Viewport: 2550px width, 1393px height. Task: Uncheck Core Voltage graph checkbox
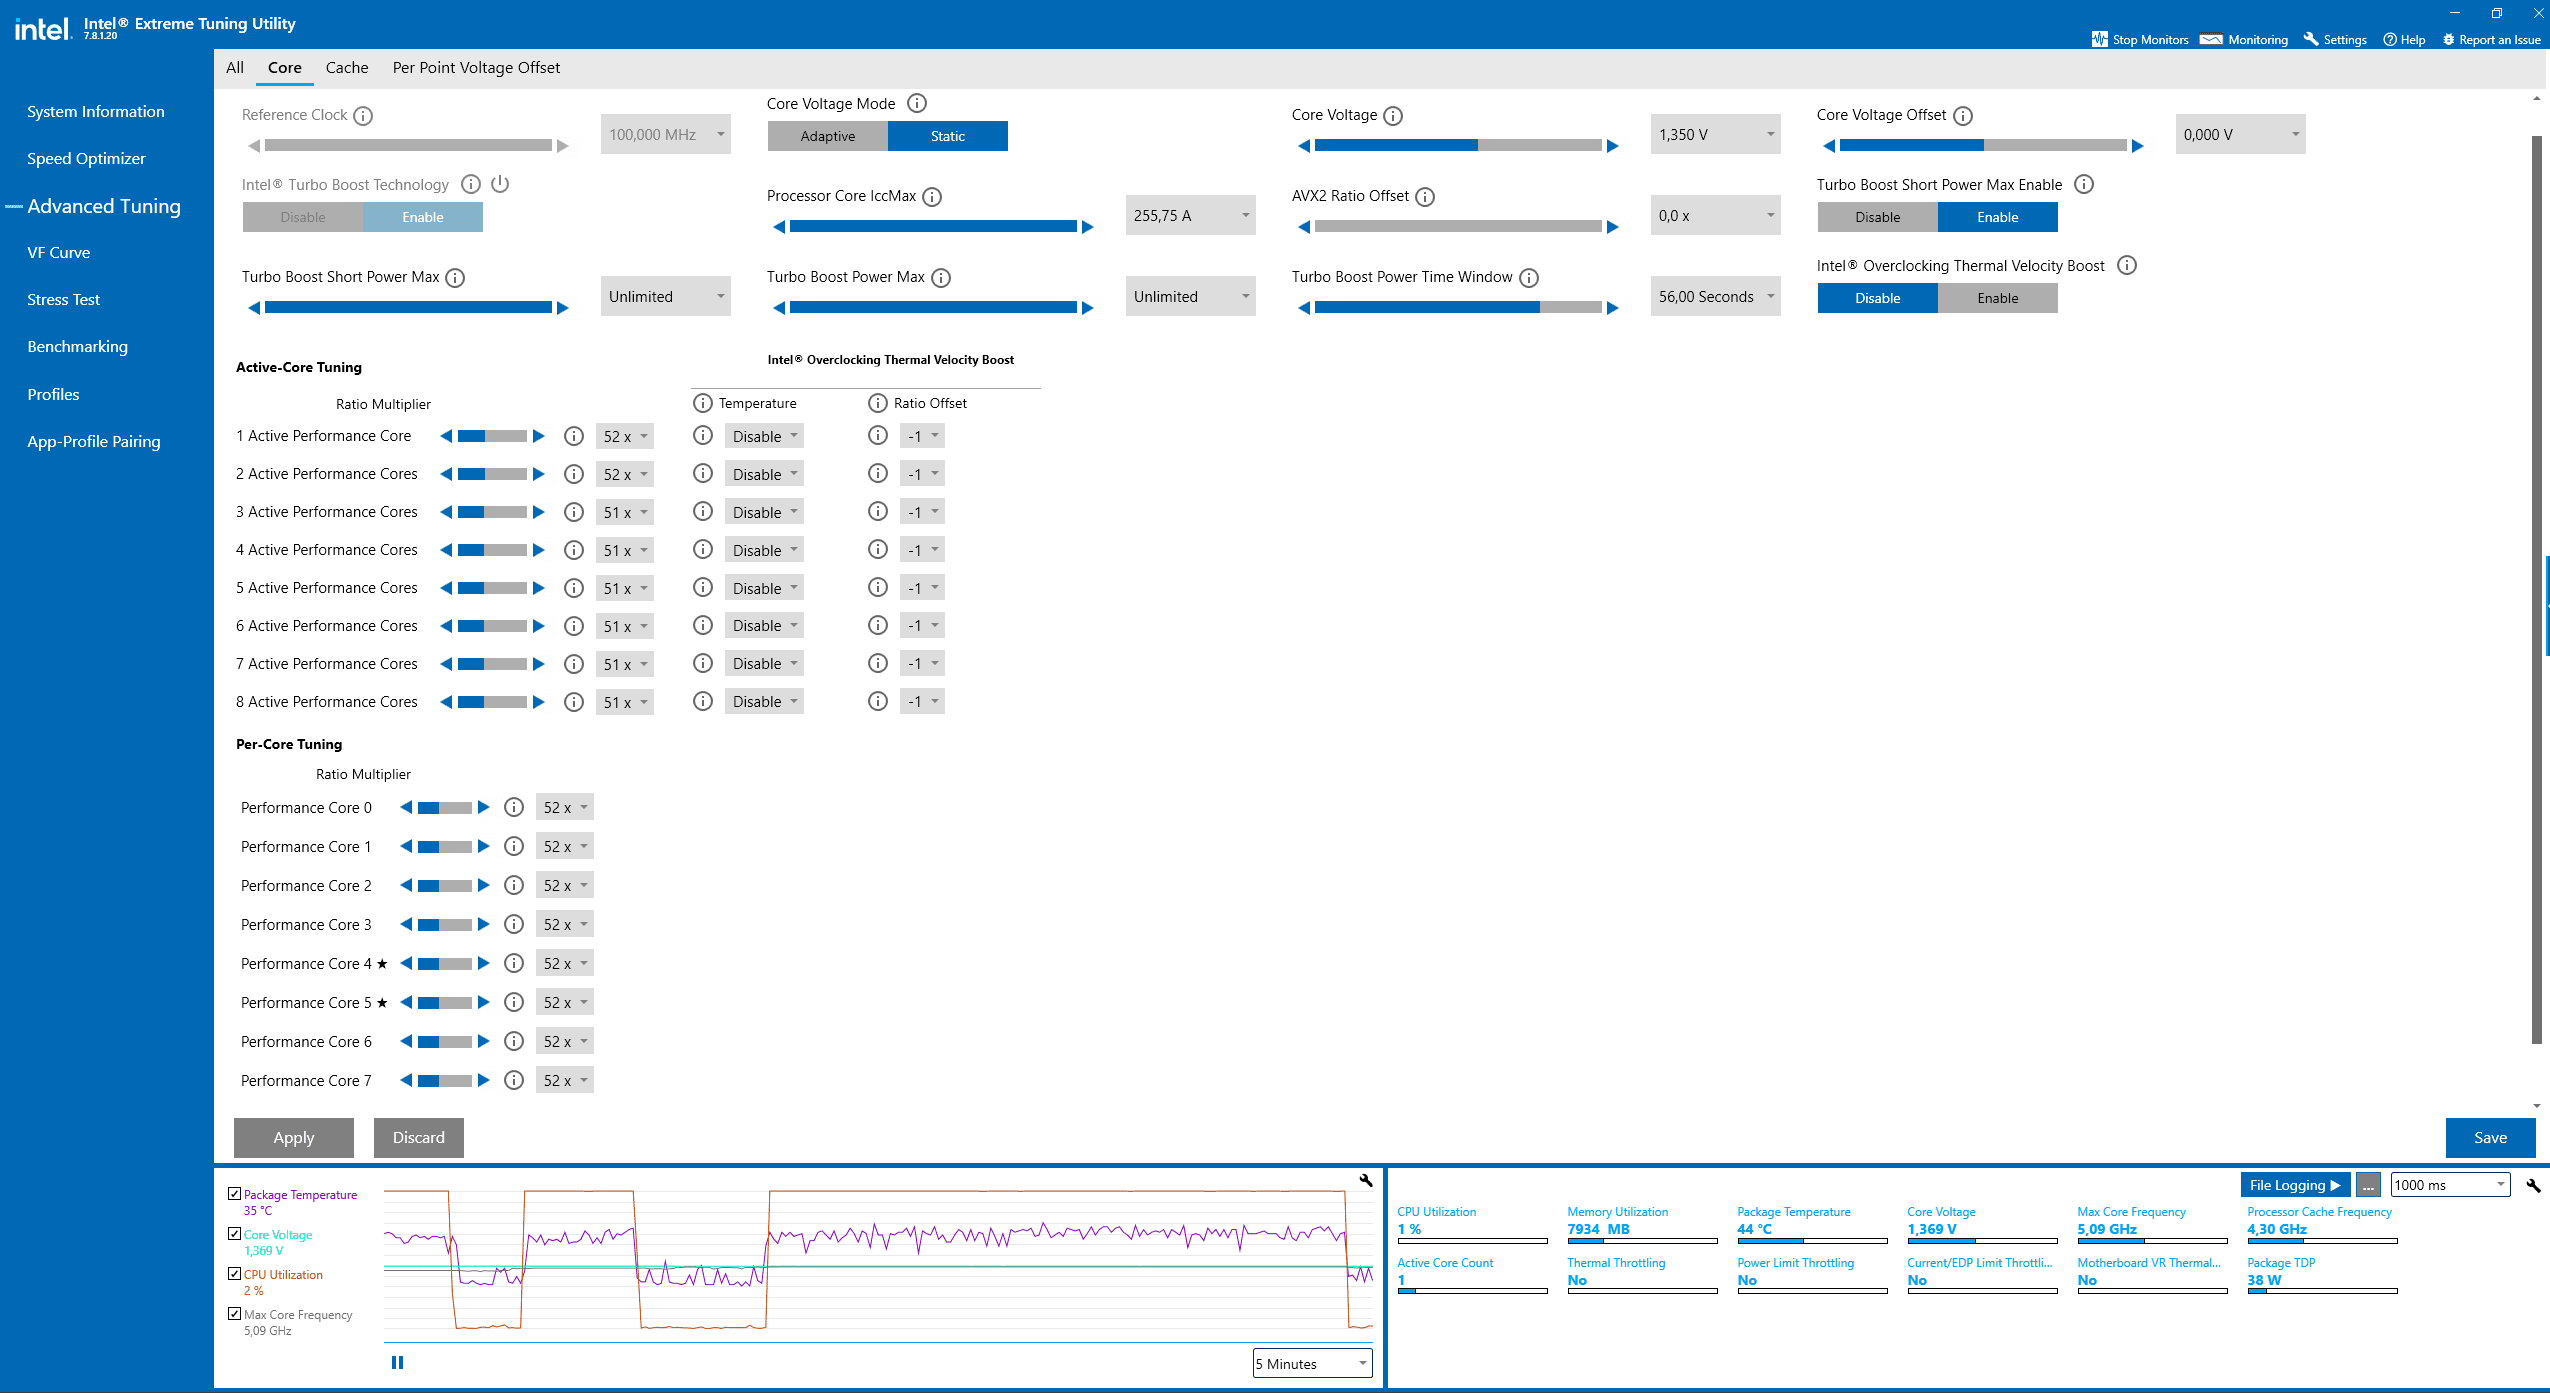(x=234, y=1234)
